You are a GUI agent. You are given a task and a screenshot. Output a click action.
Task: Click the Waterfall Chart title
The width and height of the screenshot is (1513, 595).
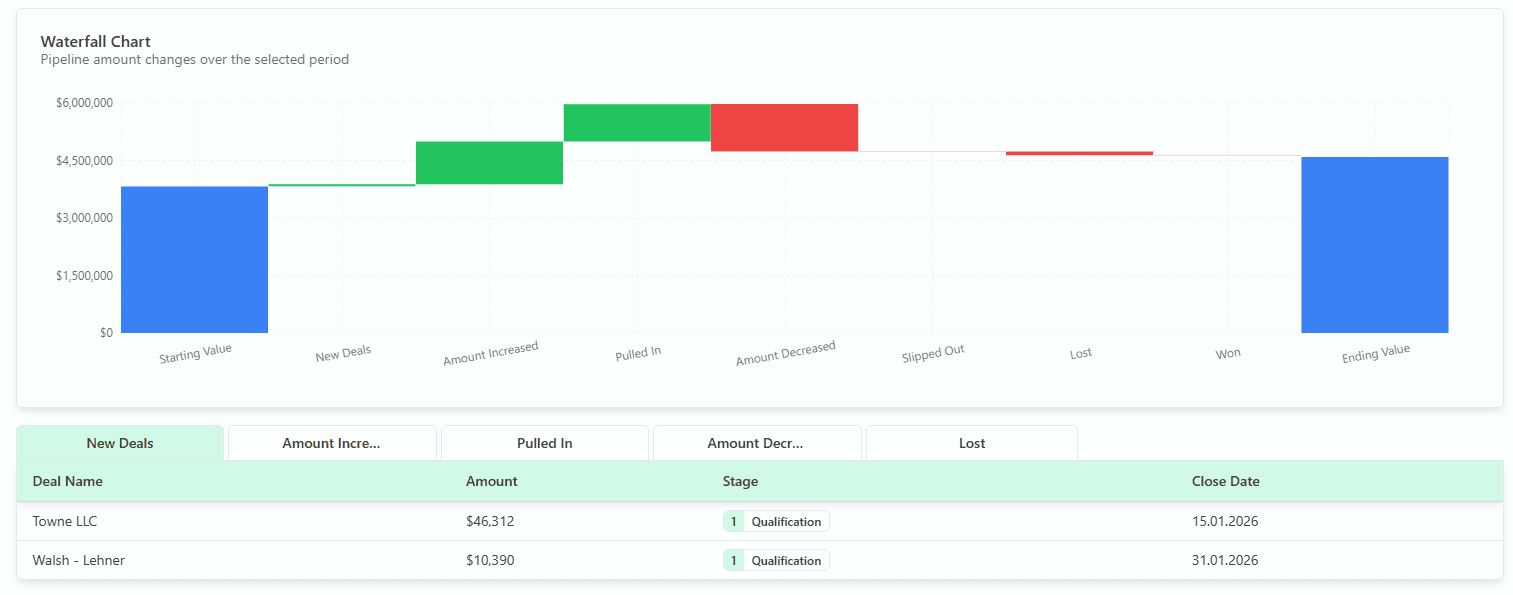click(95, 41)
